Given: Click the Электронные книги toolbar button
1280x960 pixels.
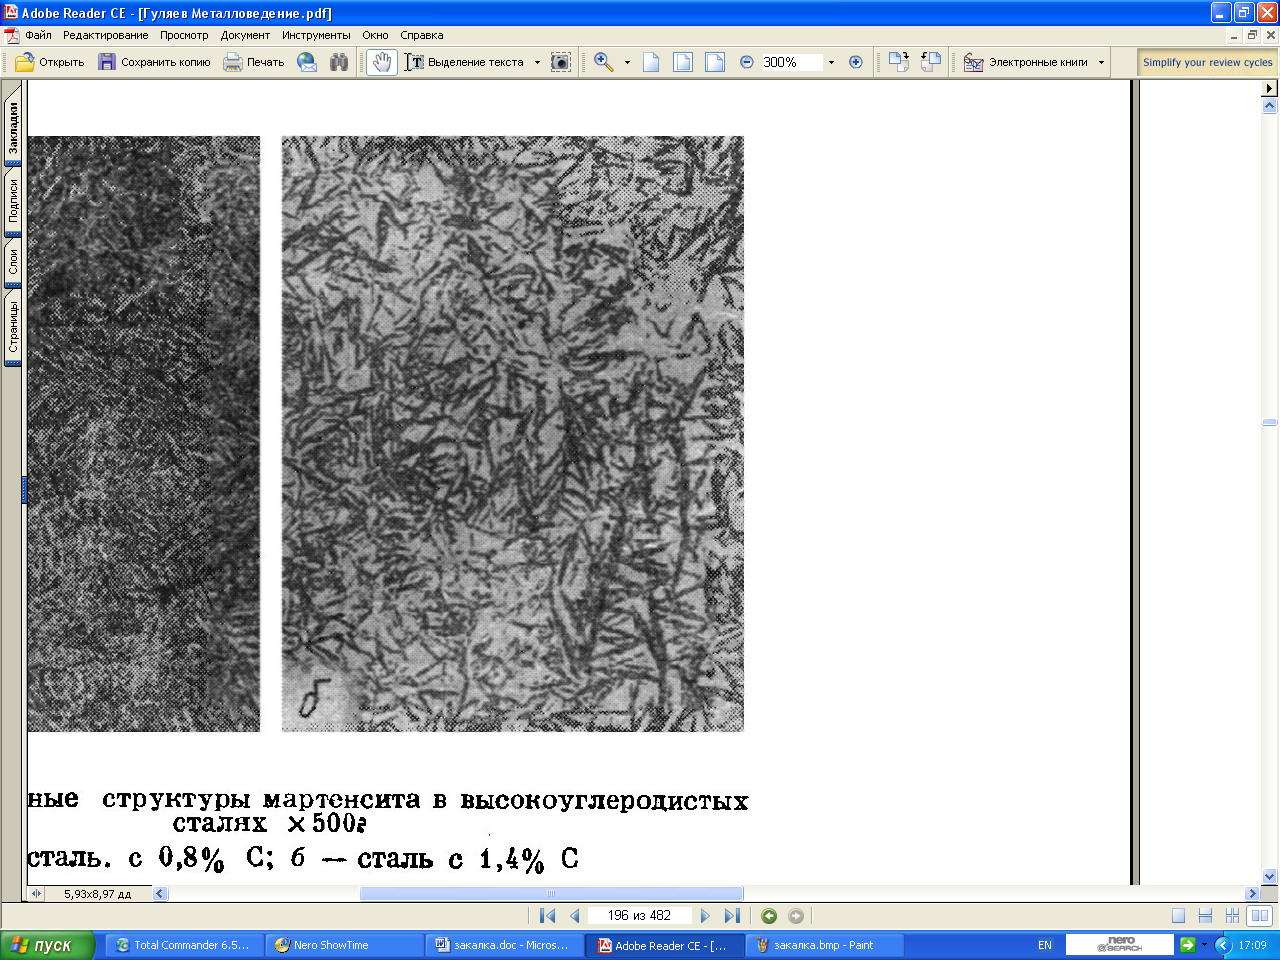Looking at the screenshot, I should (x=1026, y=62).
